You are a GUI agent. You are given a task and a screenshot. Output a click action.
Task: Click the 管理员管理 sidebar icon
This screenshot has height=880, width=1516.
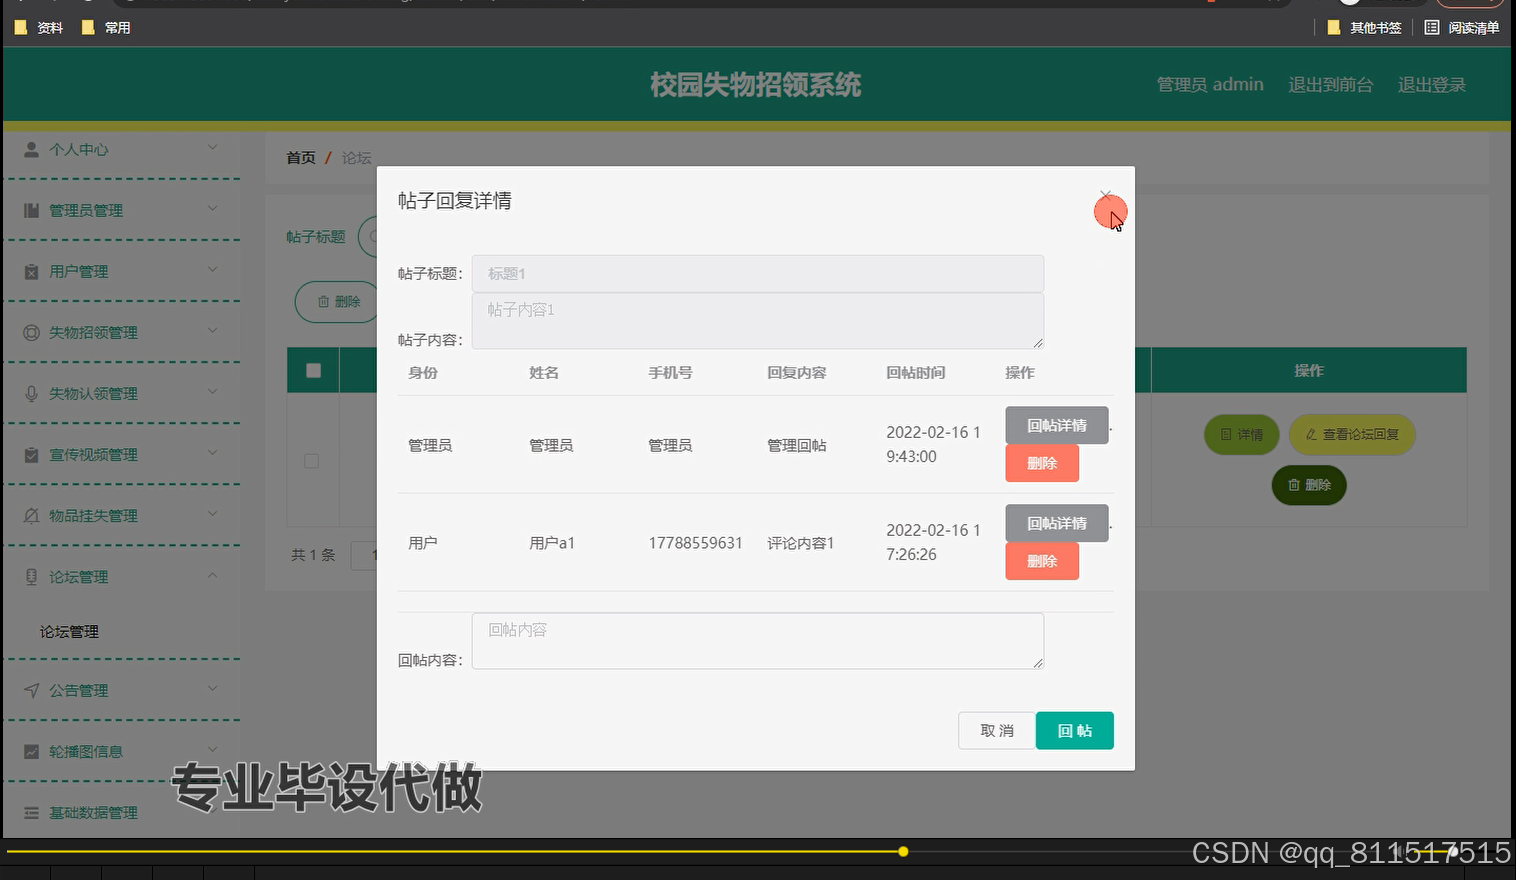(31, 210)
